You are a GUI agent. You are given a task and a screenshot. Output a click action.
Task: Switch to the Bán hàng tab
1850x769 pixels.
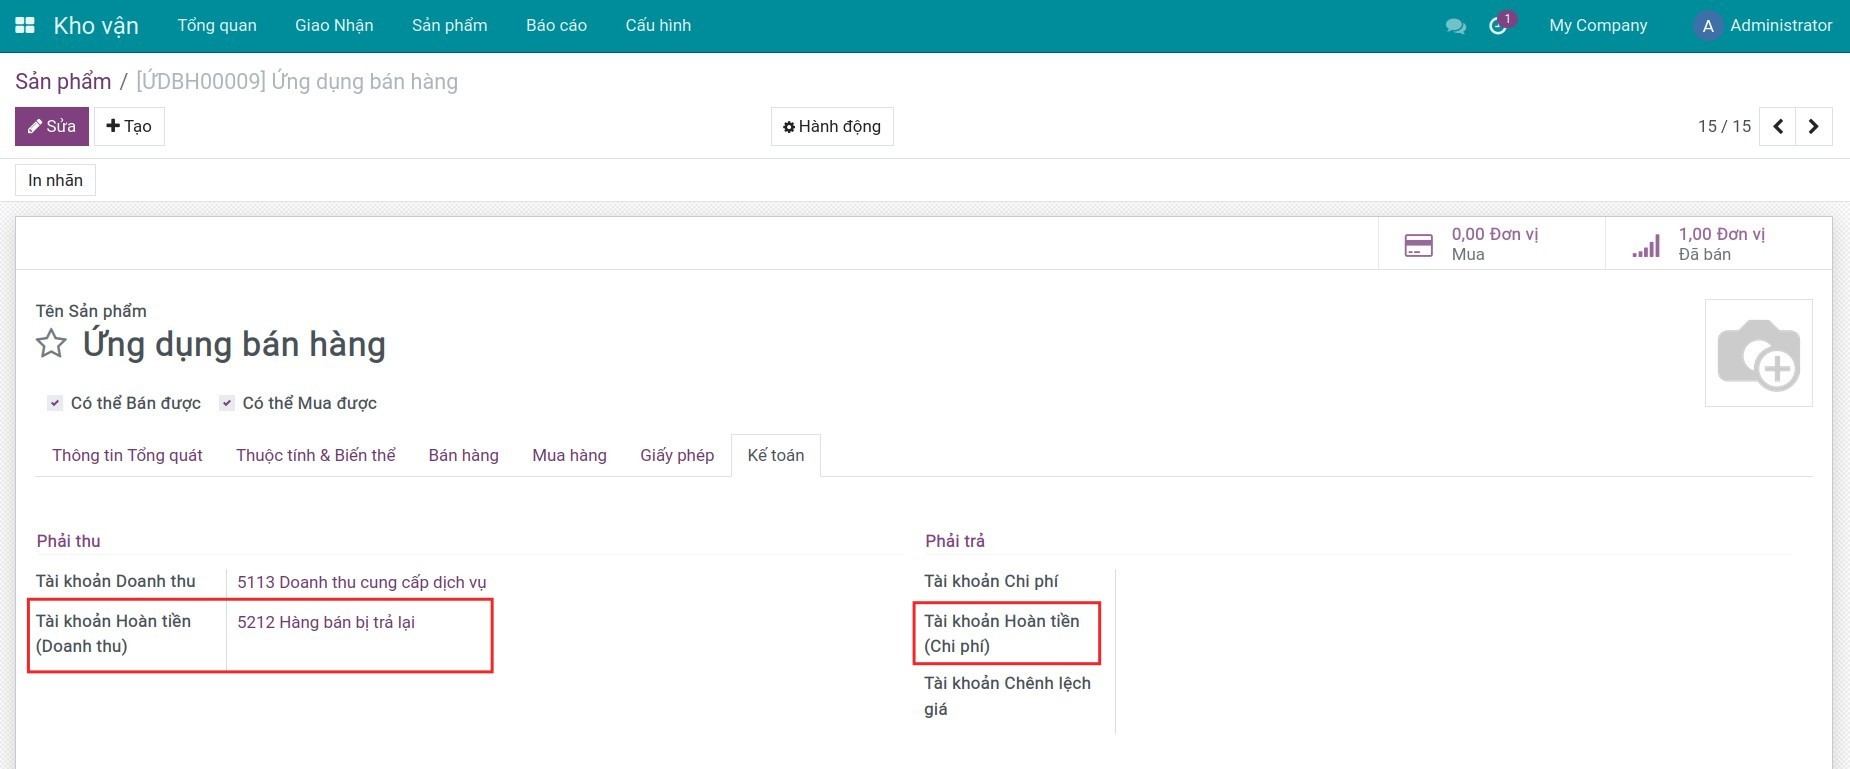pos(463,455)
